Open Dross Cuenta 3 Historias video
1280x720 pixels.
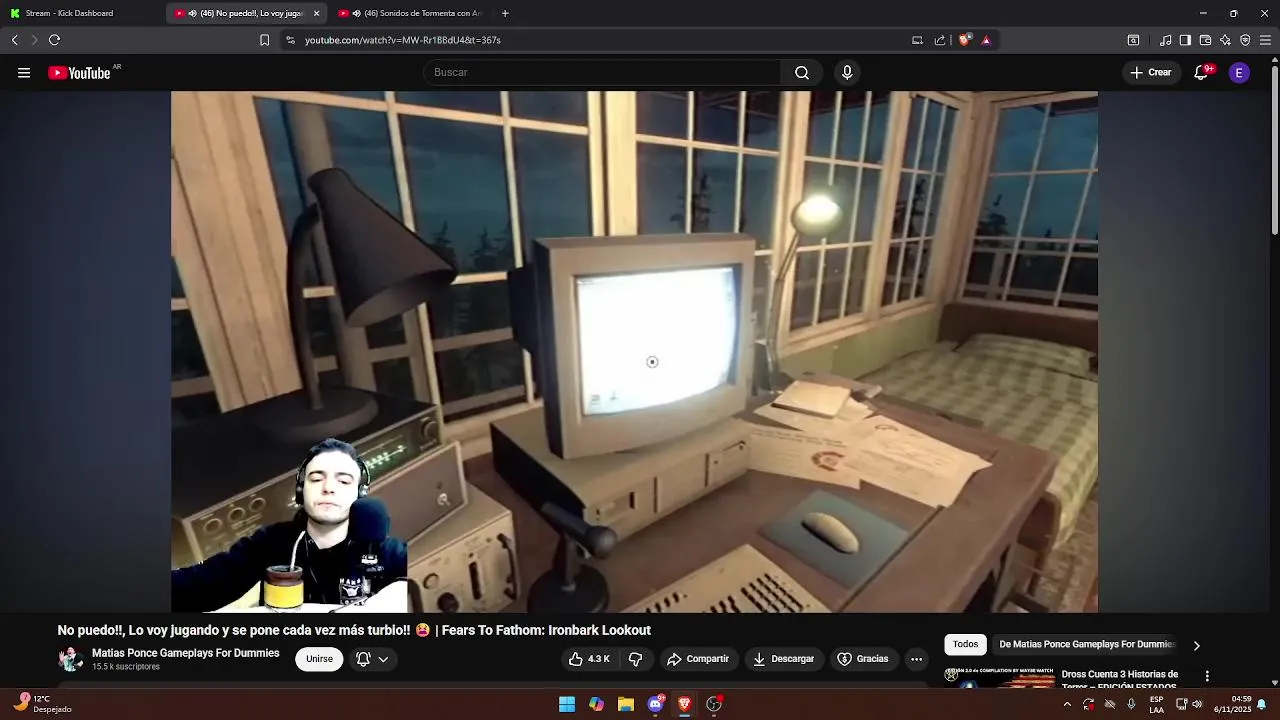pyautogui.click(x=1119, y=680)
